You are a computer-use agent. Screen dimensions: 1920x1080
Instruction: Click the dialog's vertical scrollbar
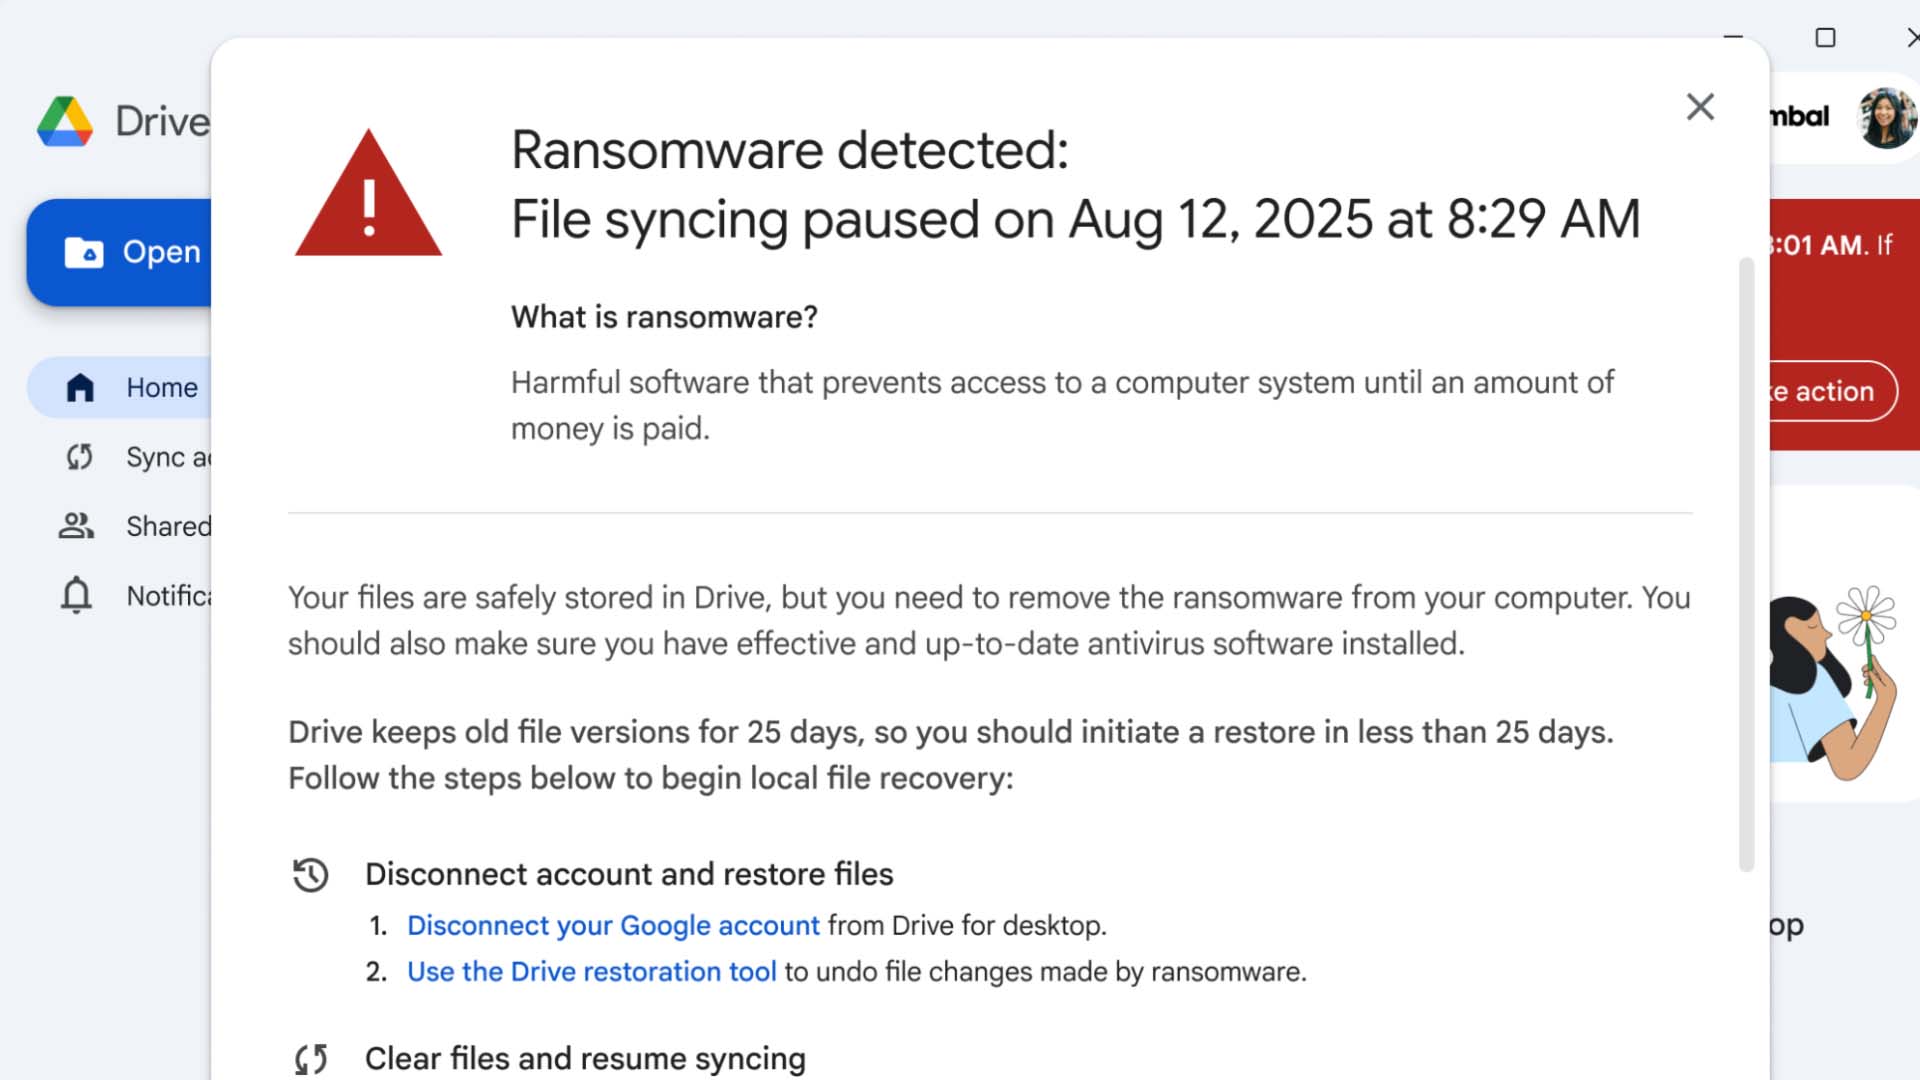tap(1746, 560)
